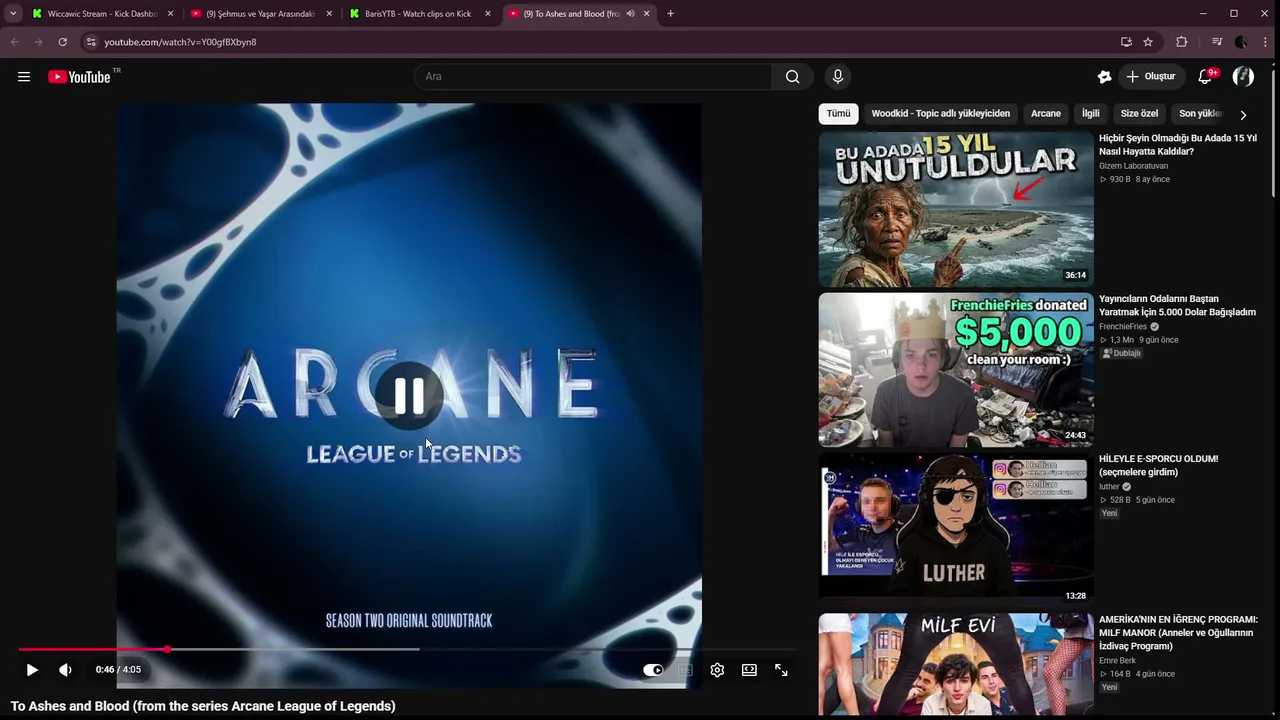Close the BarisYTB tab
This screenshot has height=720, width=1280.
[x=488, y=14]
